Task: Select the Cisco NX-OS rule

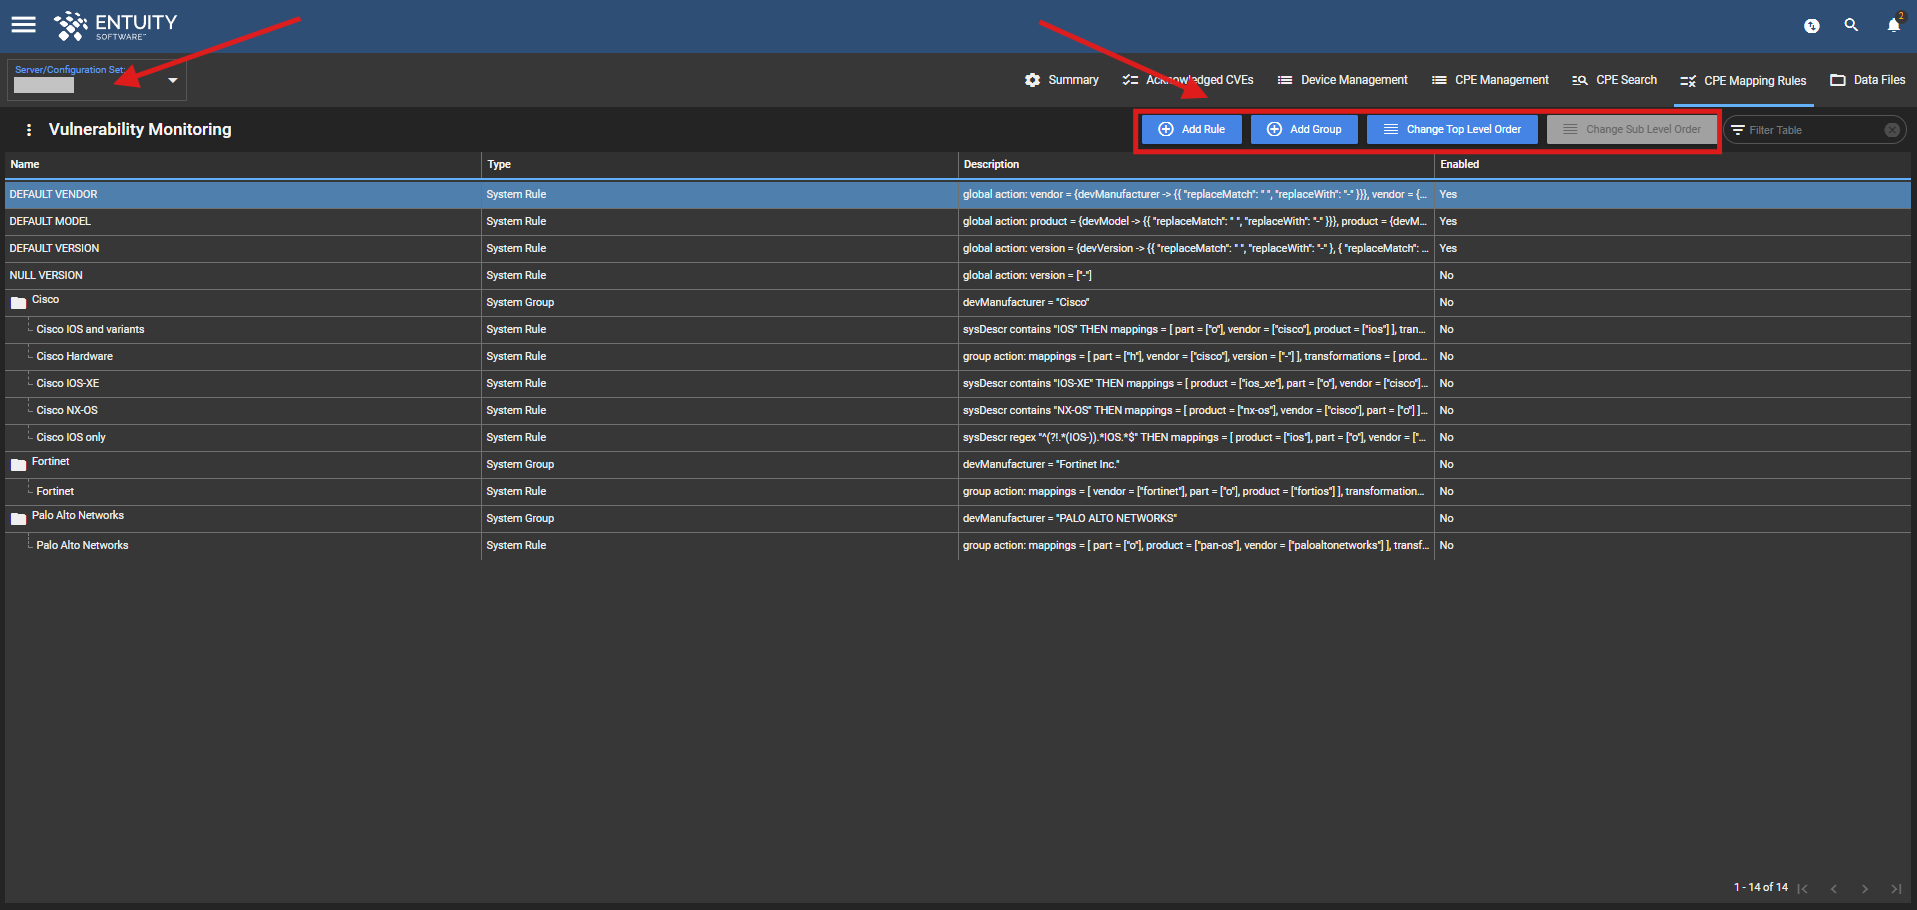Action: (958, 410)
